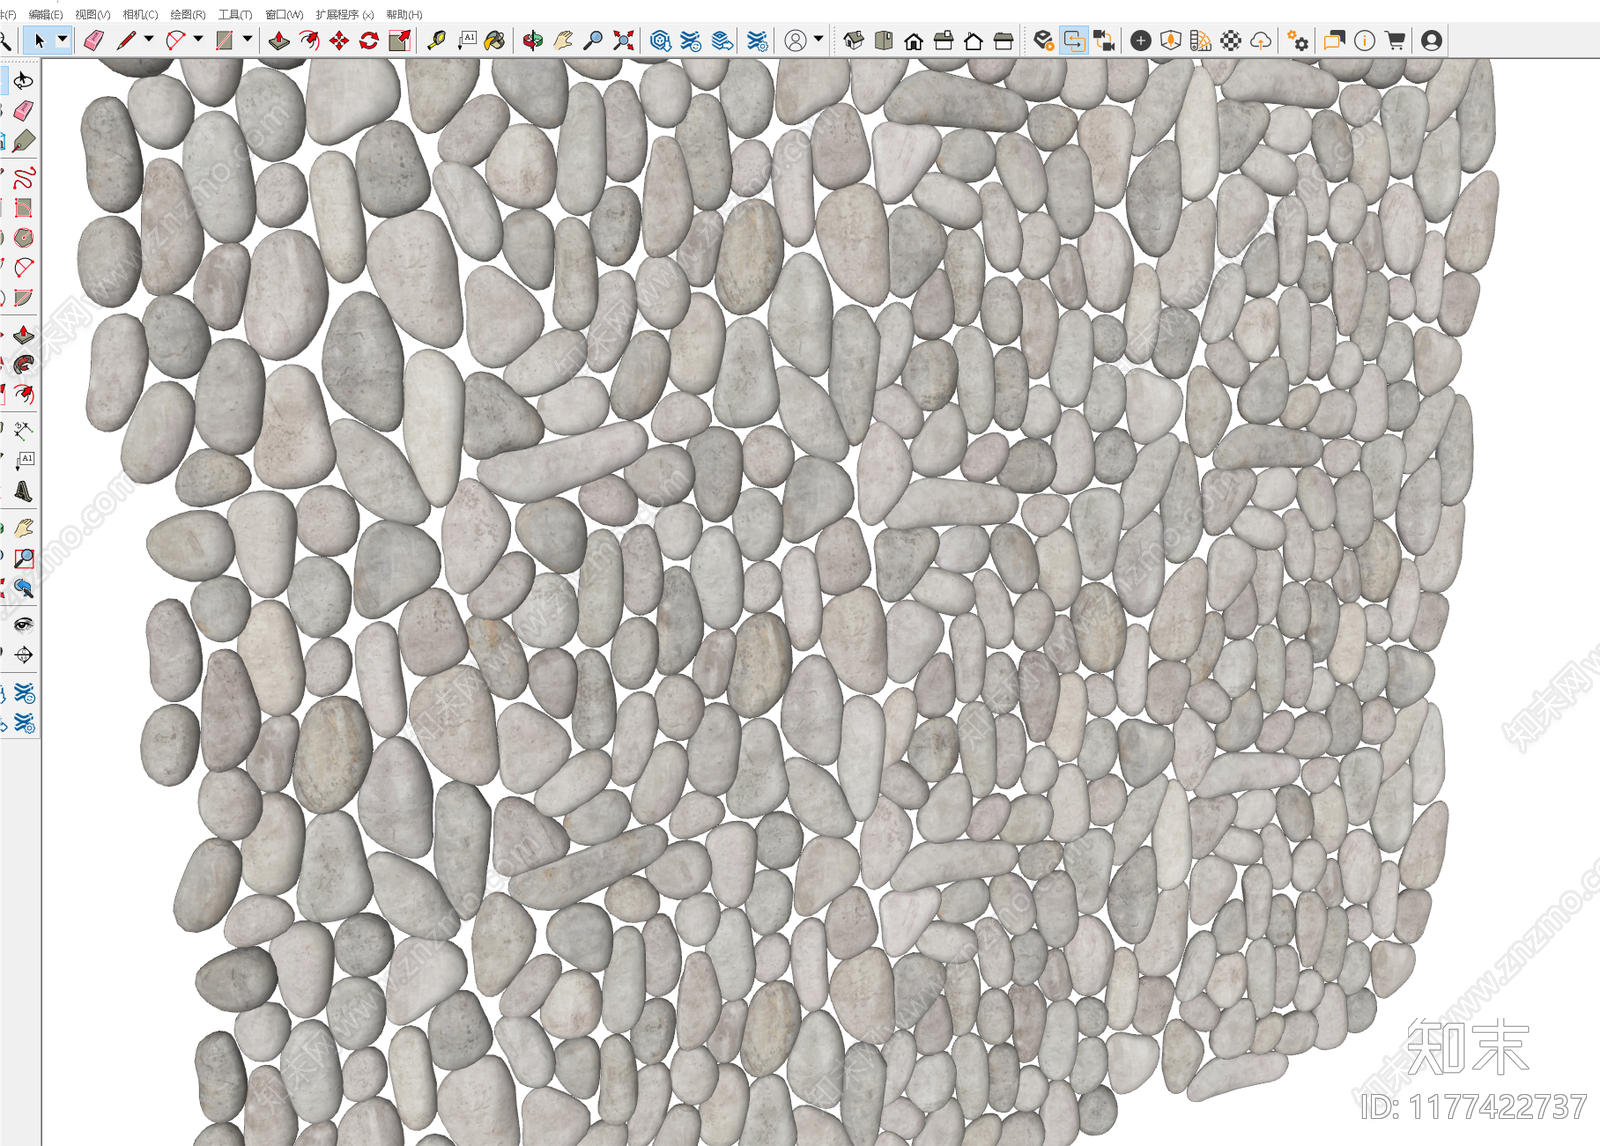Open the 绘图(R) menu

tap(188, 15)
